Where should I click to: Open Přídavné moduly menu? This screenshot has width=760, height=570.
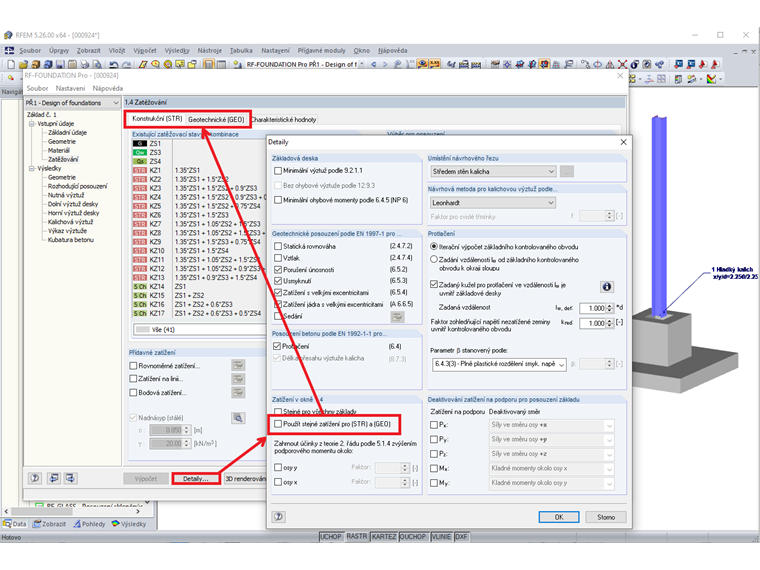pyautogui.click(x=321, y=50)
